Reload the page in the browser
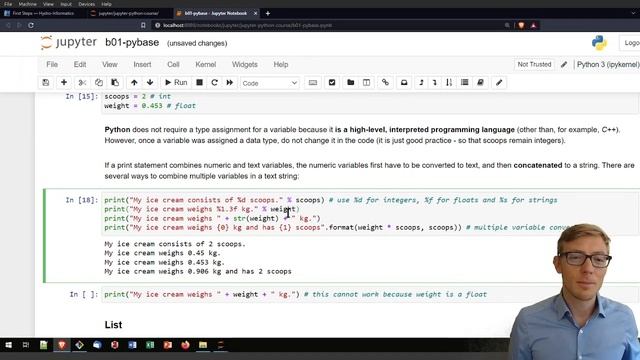This screenshot has height=360, width=640. [31, 25]
